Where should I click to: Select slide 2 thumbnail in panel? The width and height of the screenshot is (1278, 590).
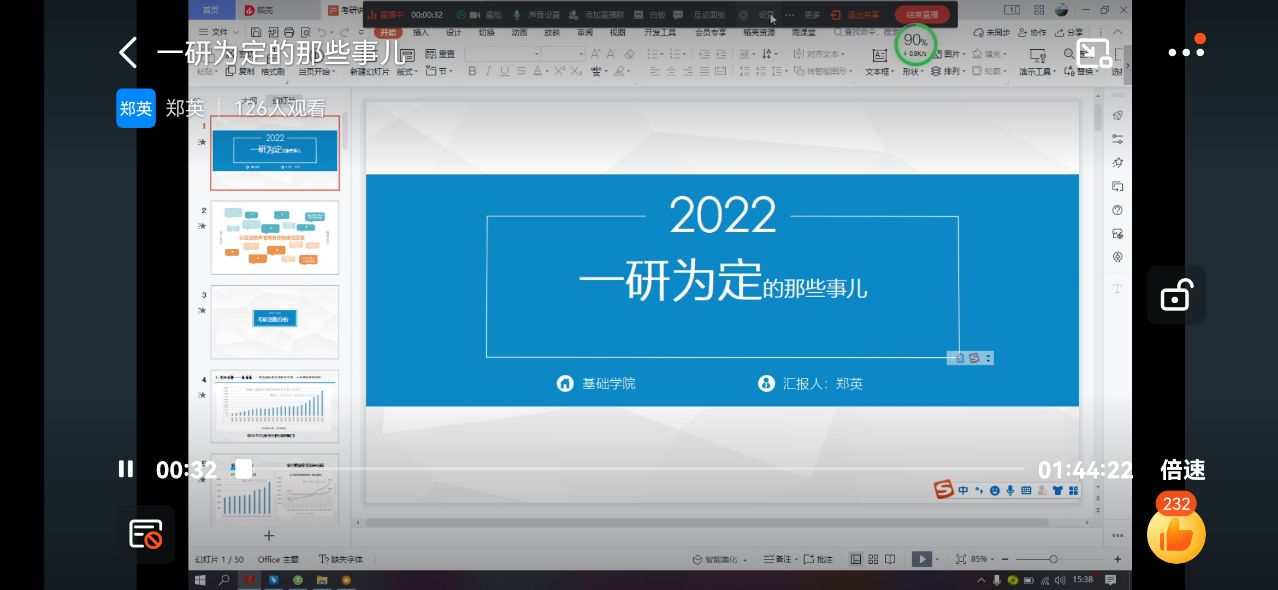[275, 238]
